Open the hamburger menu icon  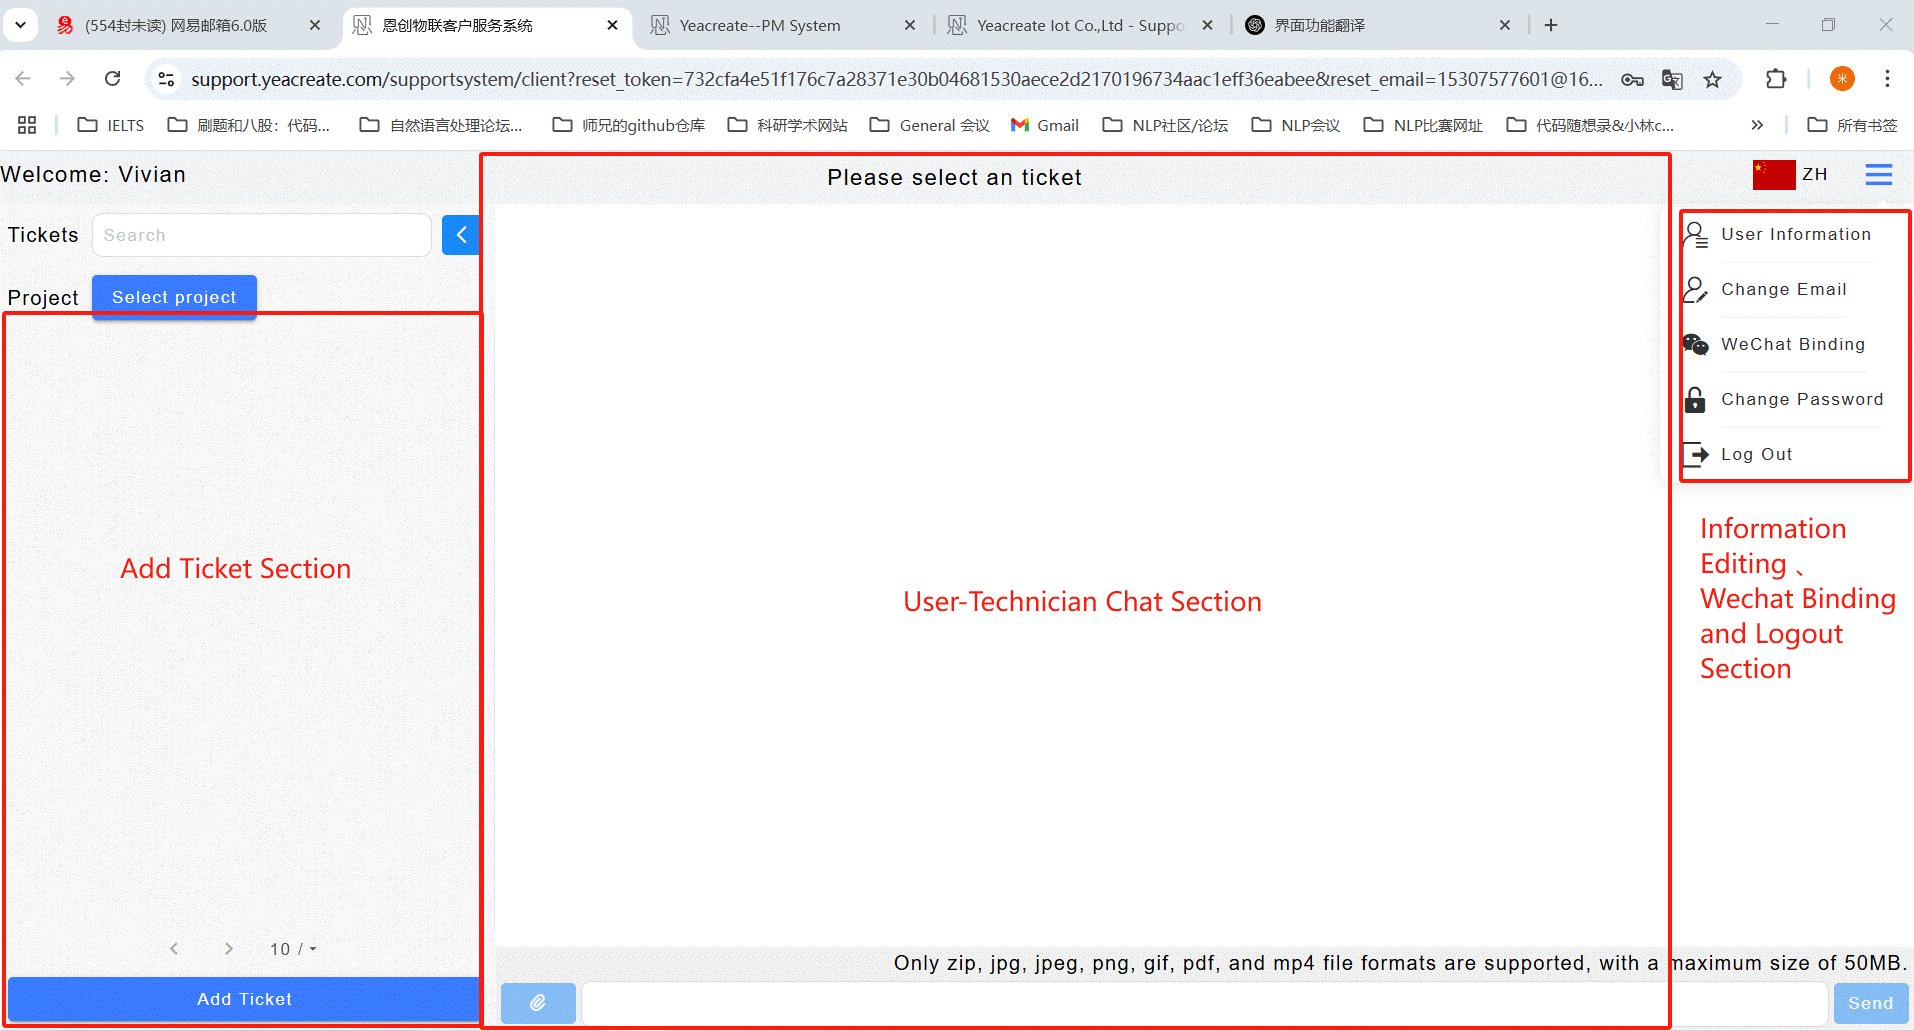tap(1878, 175)
